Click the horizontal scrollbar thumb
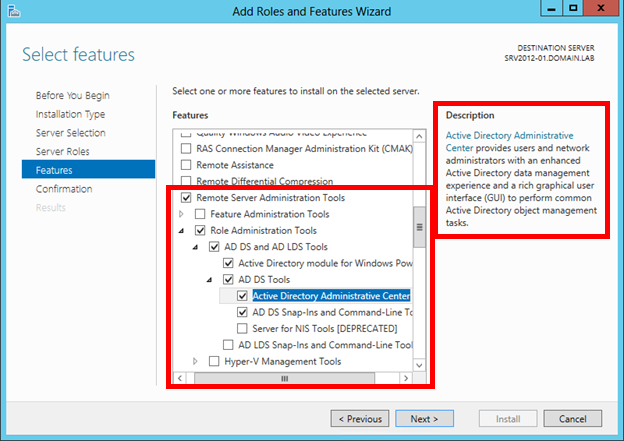This screenshot has width=624, height=441. tap(284, 378)
